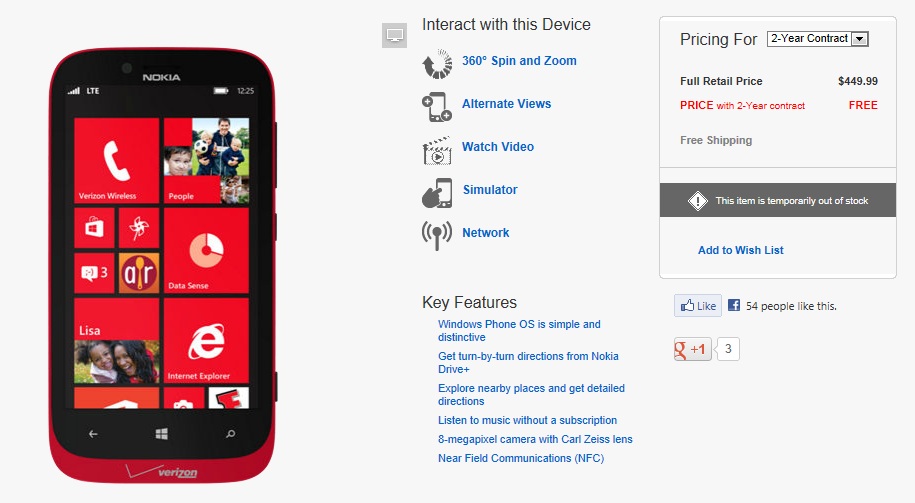Screen dimensions: 915x503
Task: Click the gray monitor icon beside Interact heading
Action: click(x=395, y=36)
